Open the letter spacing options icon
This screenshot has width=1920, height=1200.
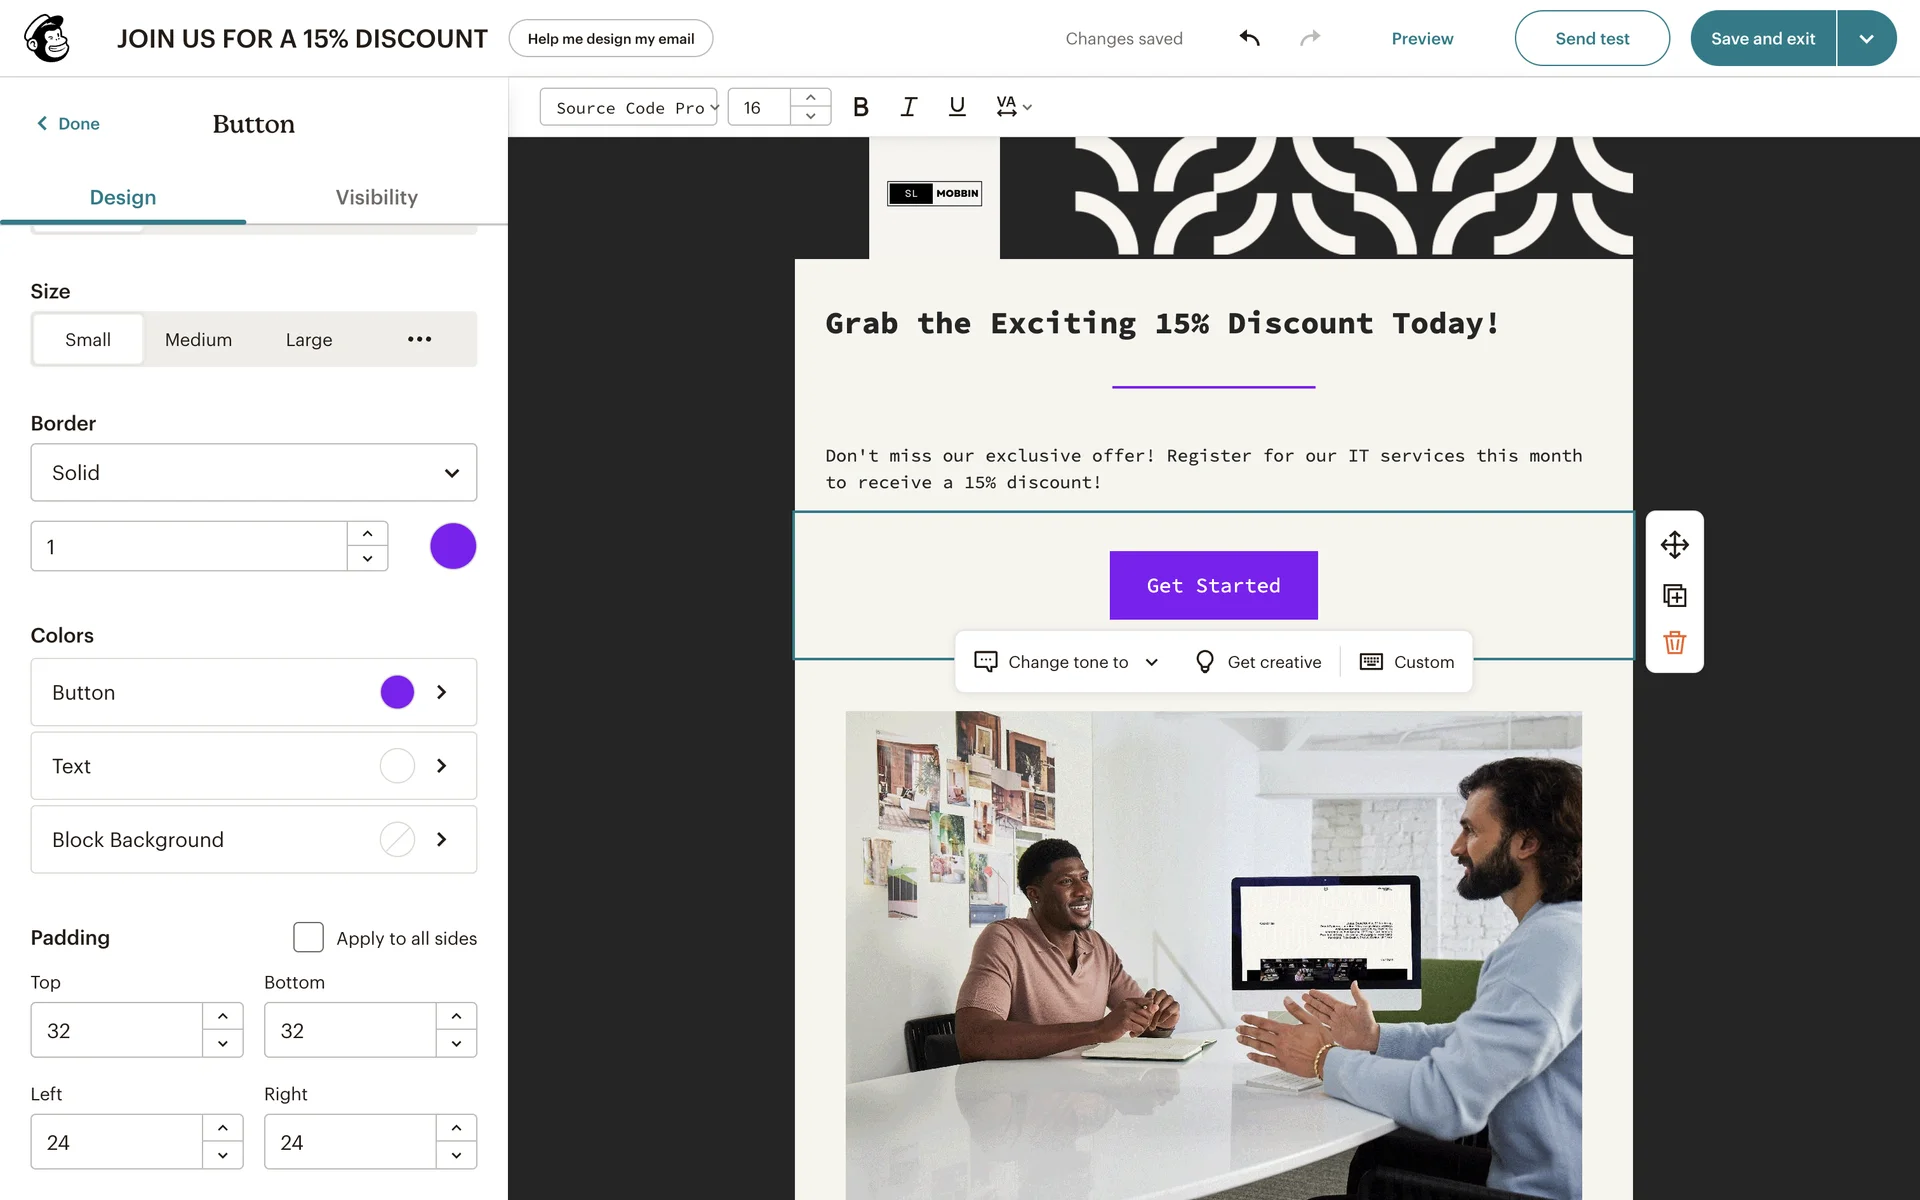tap(1012, 107)
